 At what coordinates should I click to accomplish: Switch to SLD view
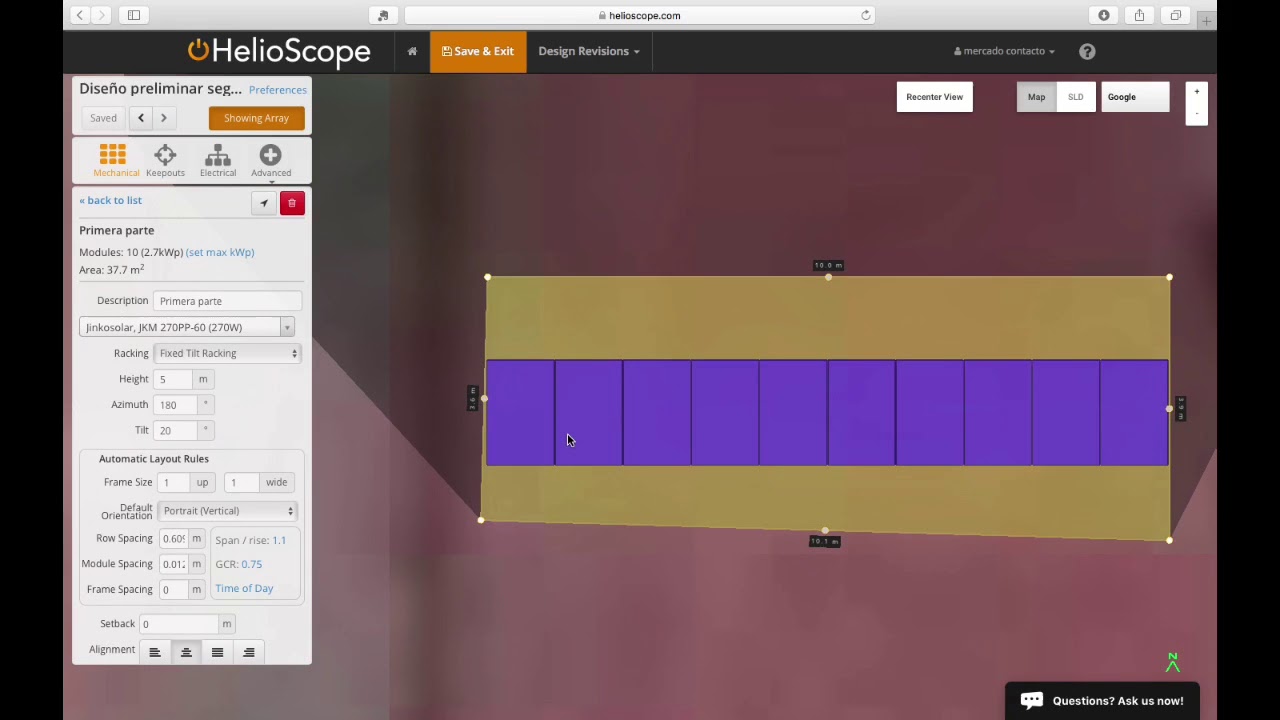click(1075, 97)
